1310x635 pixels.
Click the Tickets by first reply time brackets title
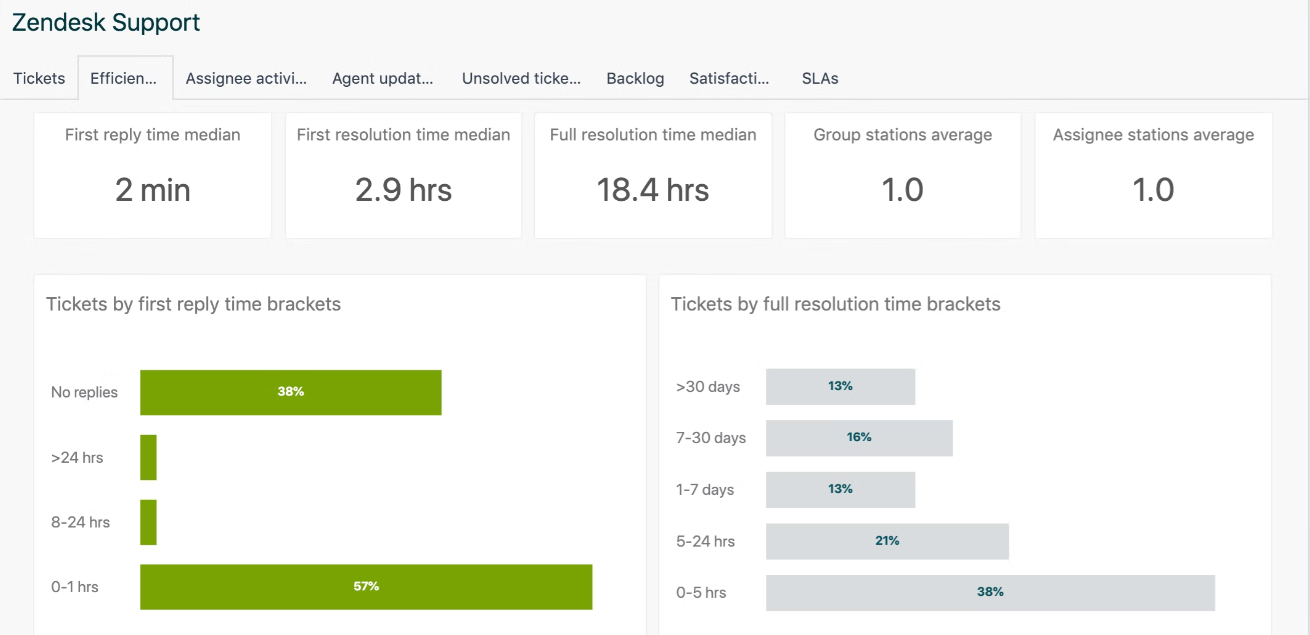pos(194,304)
